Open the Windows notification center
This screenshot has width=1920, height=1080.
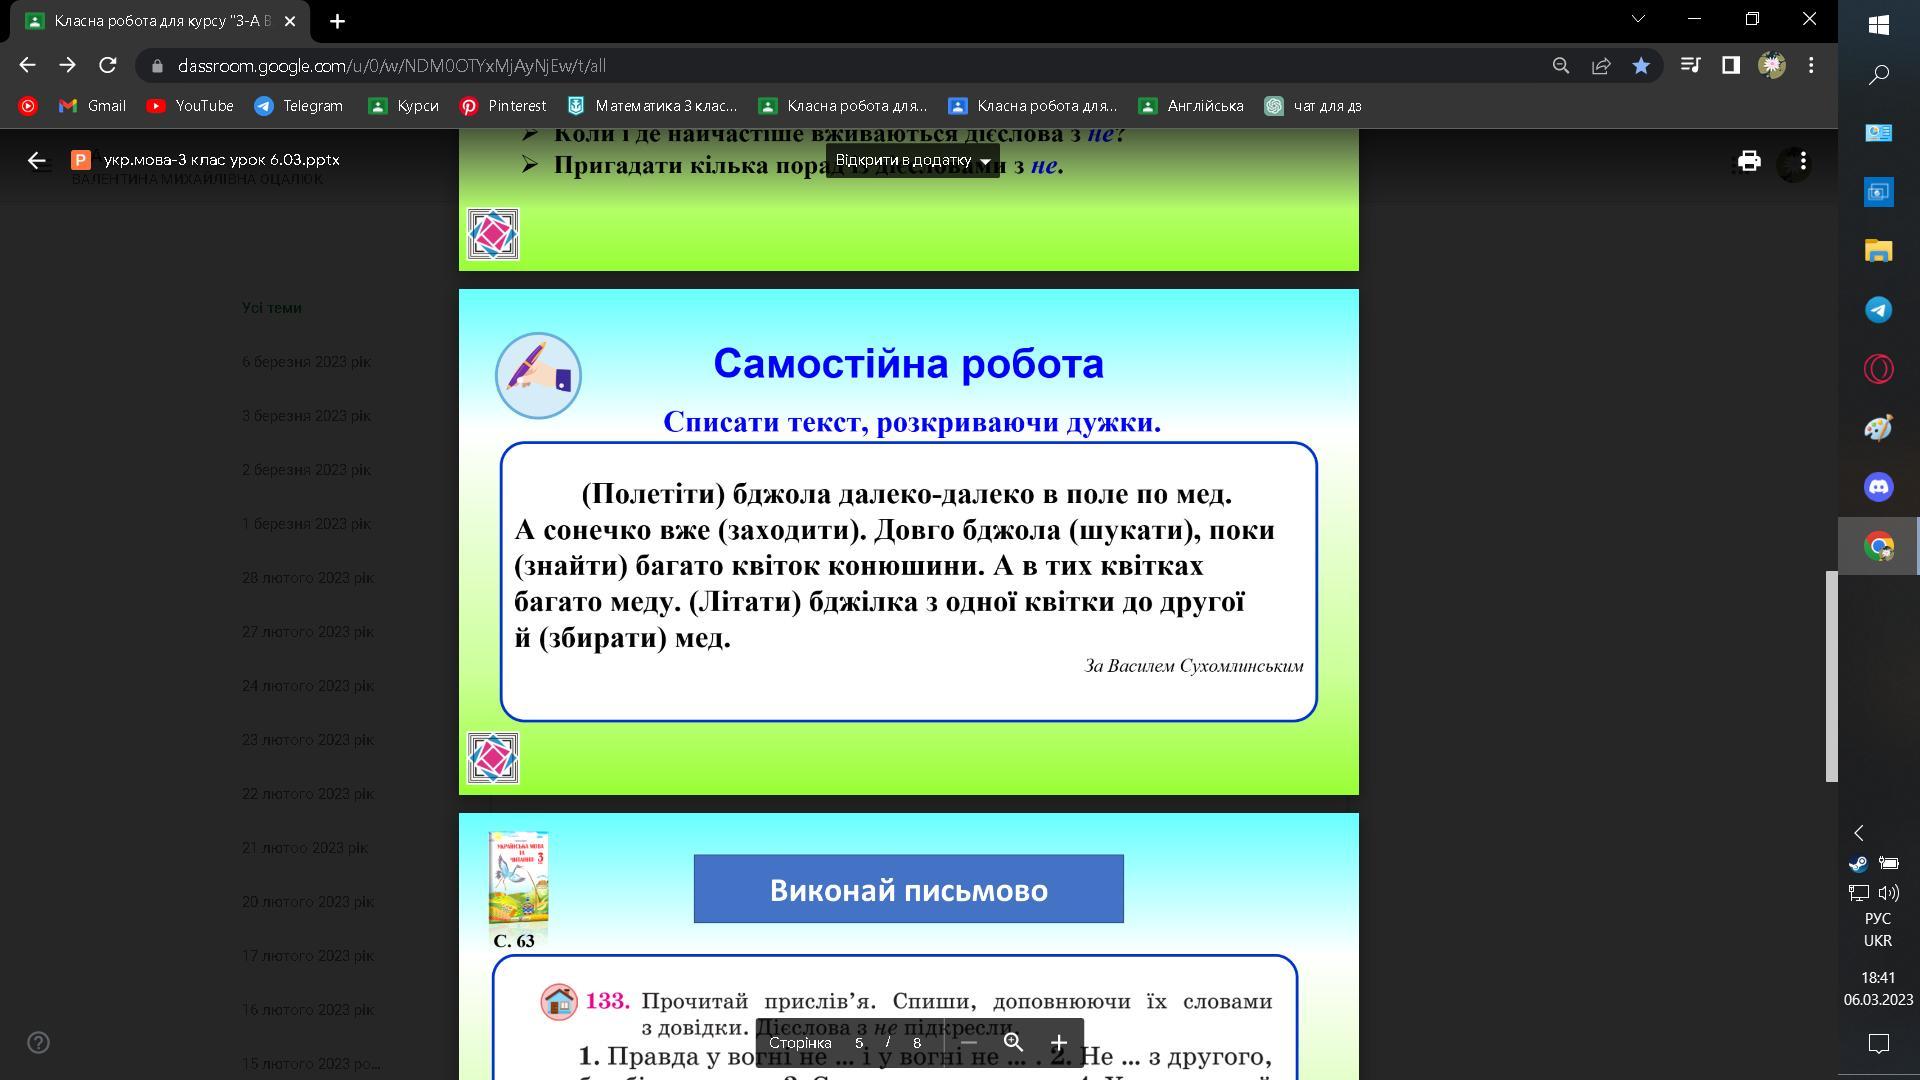[x=1878, y=1044]
